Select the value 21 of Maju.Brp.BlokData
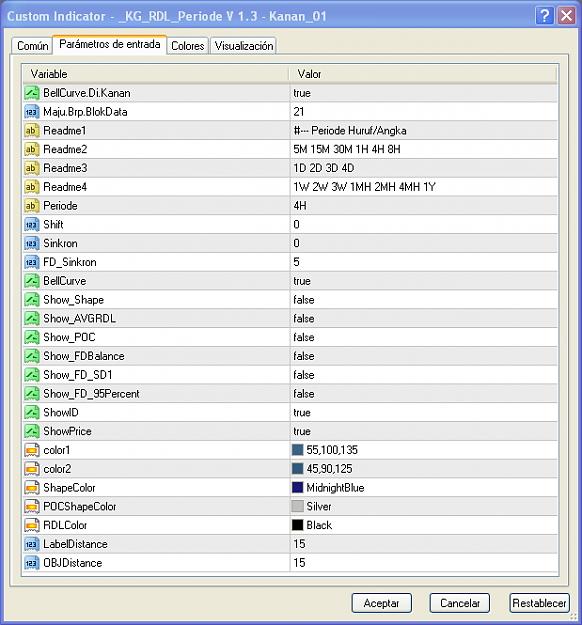Image resolution: width=582 pixels, height=625 pixels. (x=299, y=112)
